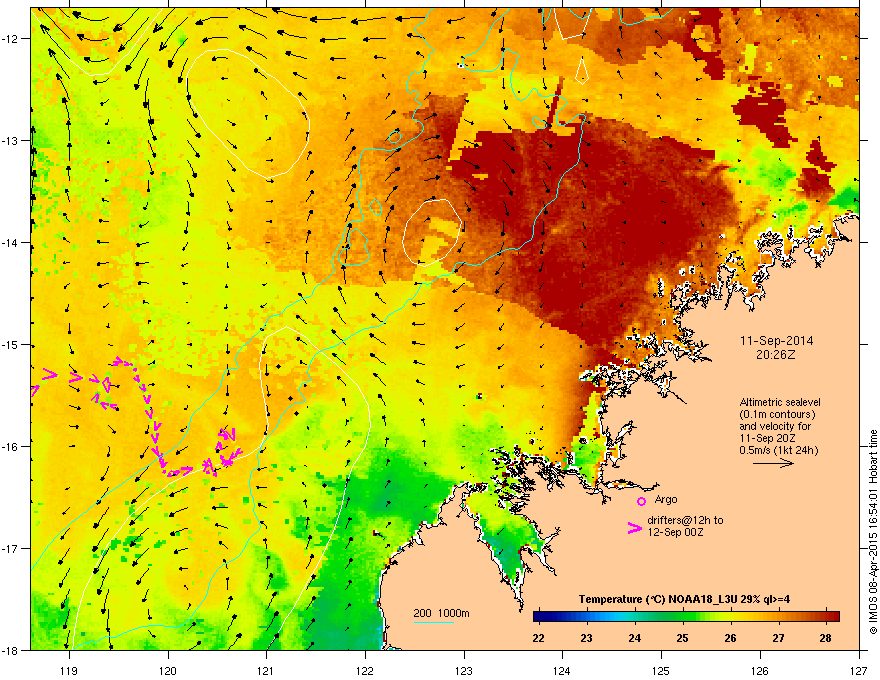
Task: Click the IMOS copyright timestamp text
Action: [x=873, y=532]
